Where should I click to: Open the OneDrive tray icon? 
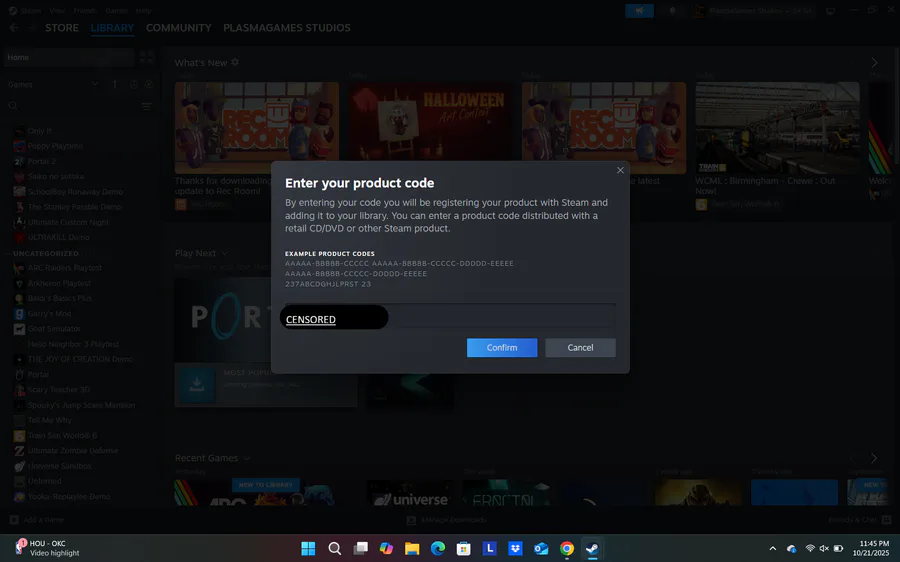tap(792, 549)
